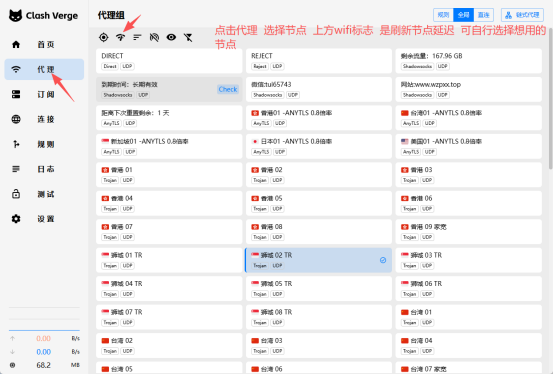Pick the 台湾 01 Trojan node
554x375 pixels.
click(x=468, y=317)
